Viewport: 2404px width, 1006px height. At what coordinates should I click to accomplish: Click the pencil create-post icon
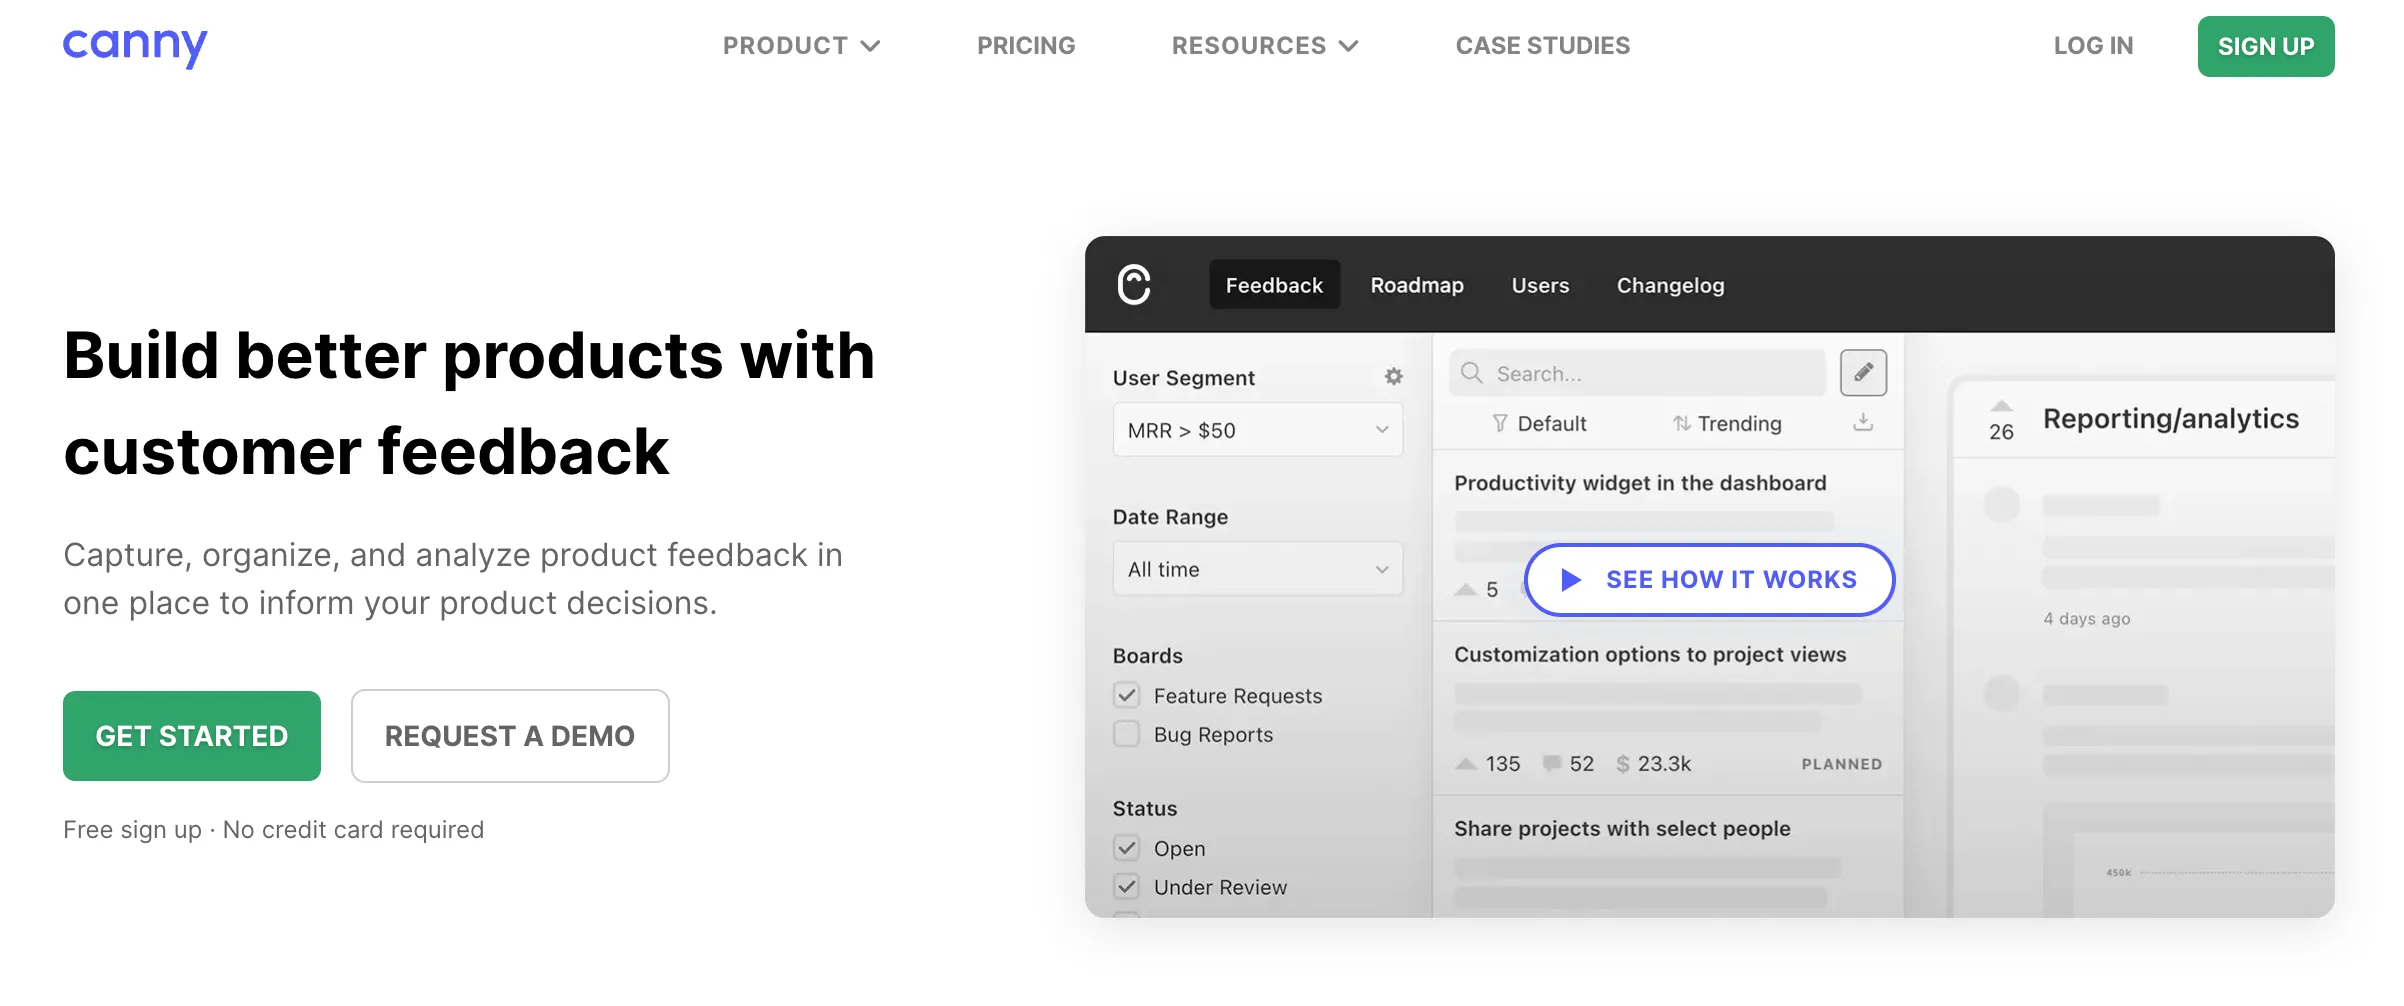click(1863, 373)
